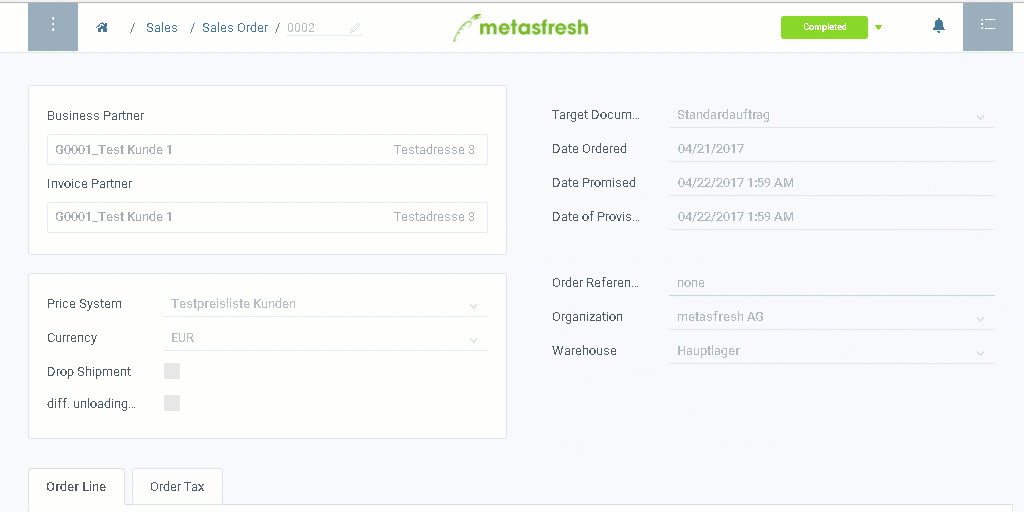Toggle the diff. unloading checkbox
1024x512 pixels.
[x=172, y=403]
